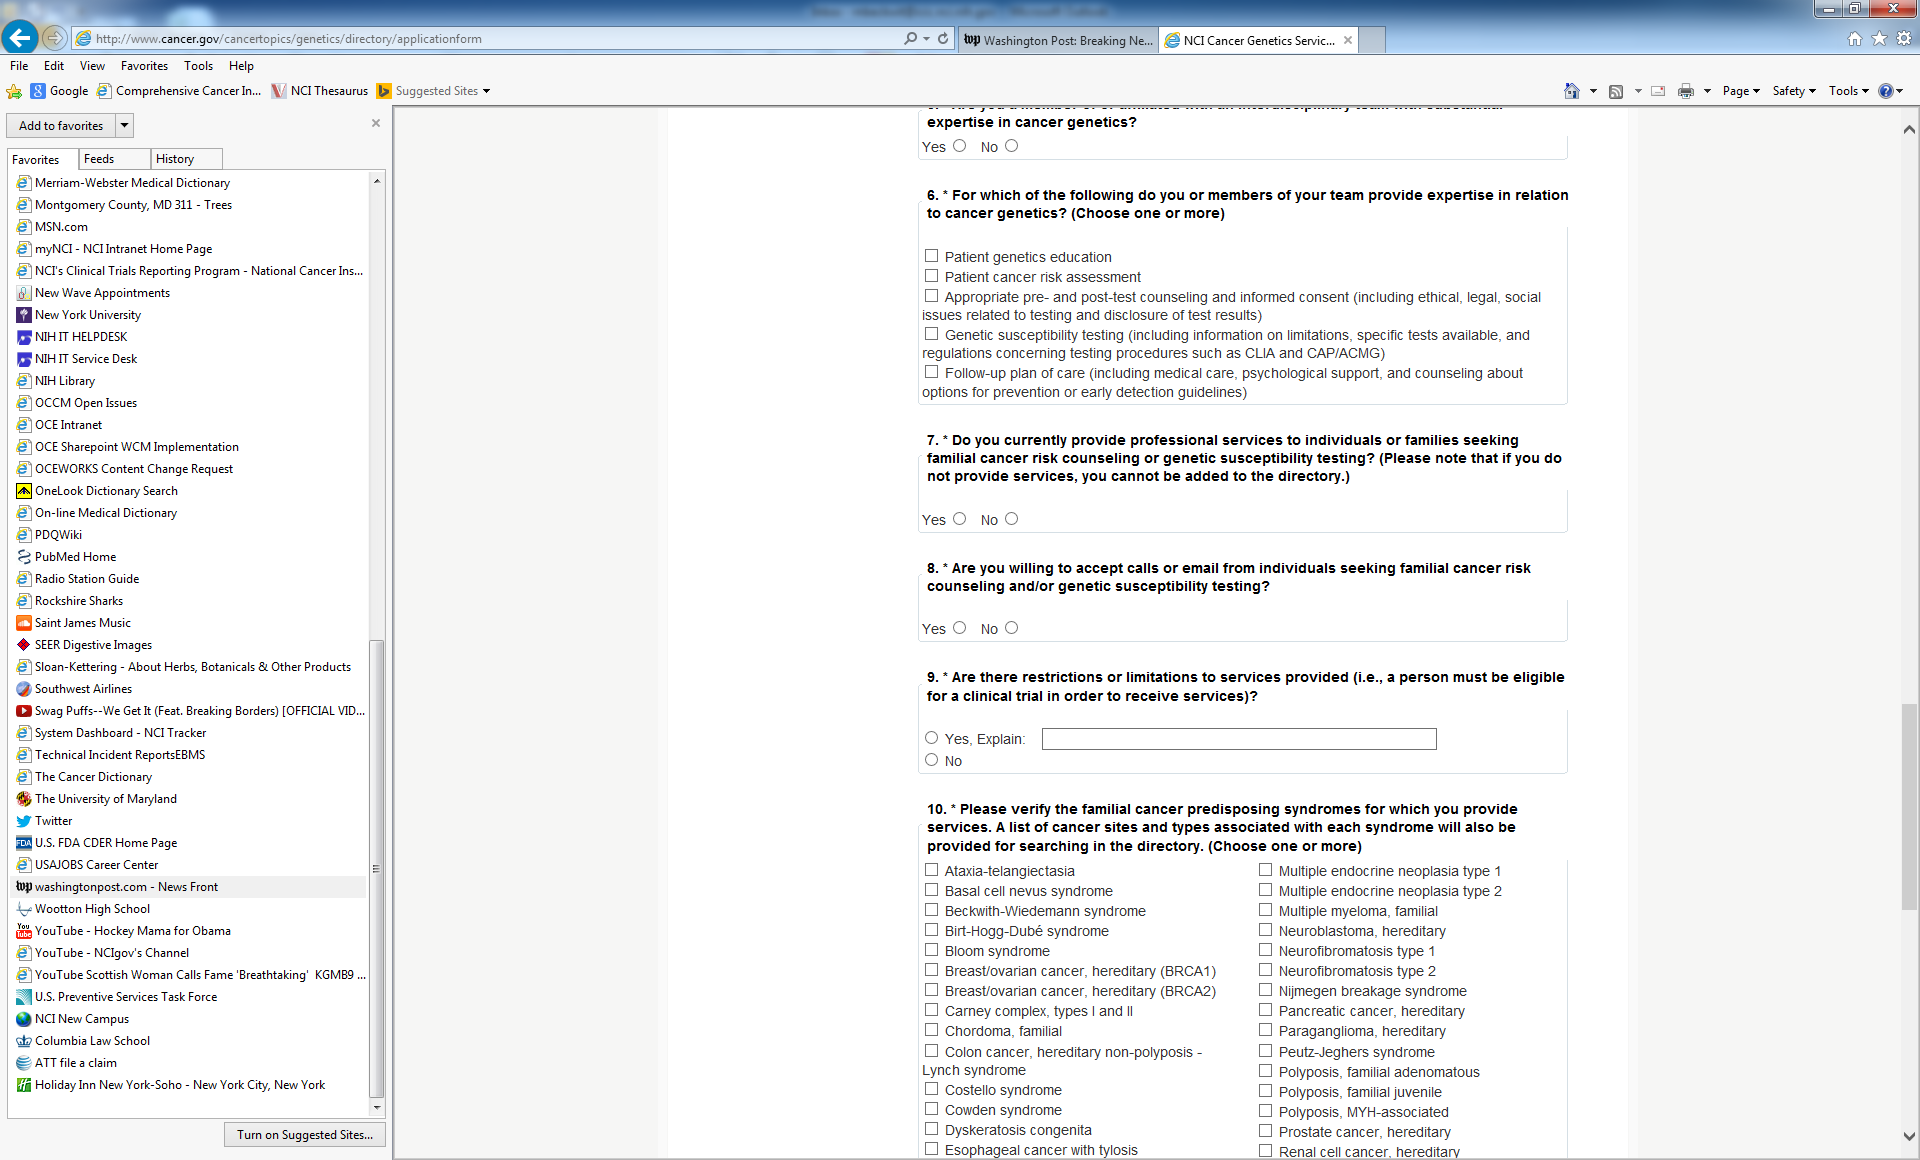Check the Bloom syndrome checkbox
Viewport: 1920px width, 1160px height.
pyautogui.click(x=932, y=950)
